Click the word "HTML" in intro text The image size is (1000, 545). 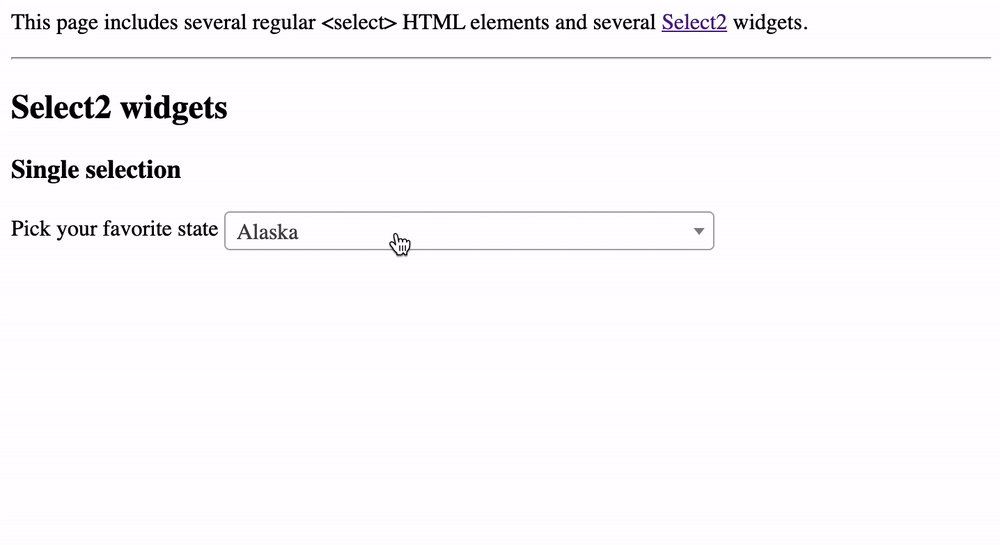(433, 22)
